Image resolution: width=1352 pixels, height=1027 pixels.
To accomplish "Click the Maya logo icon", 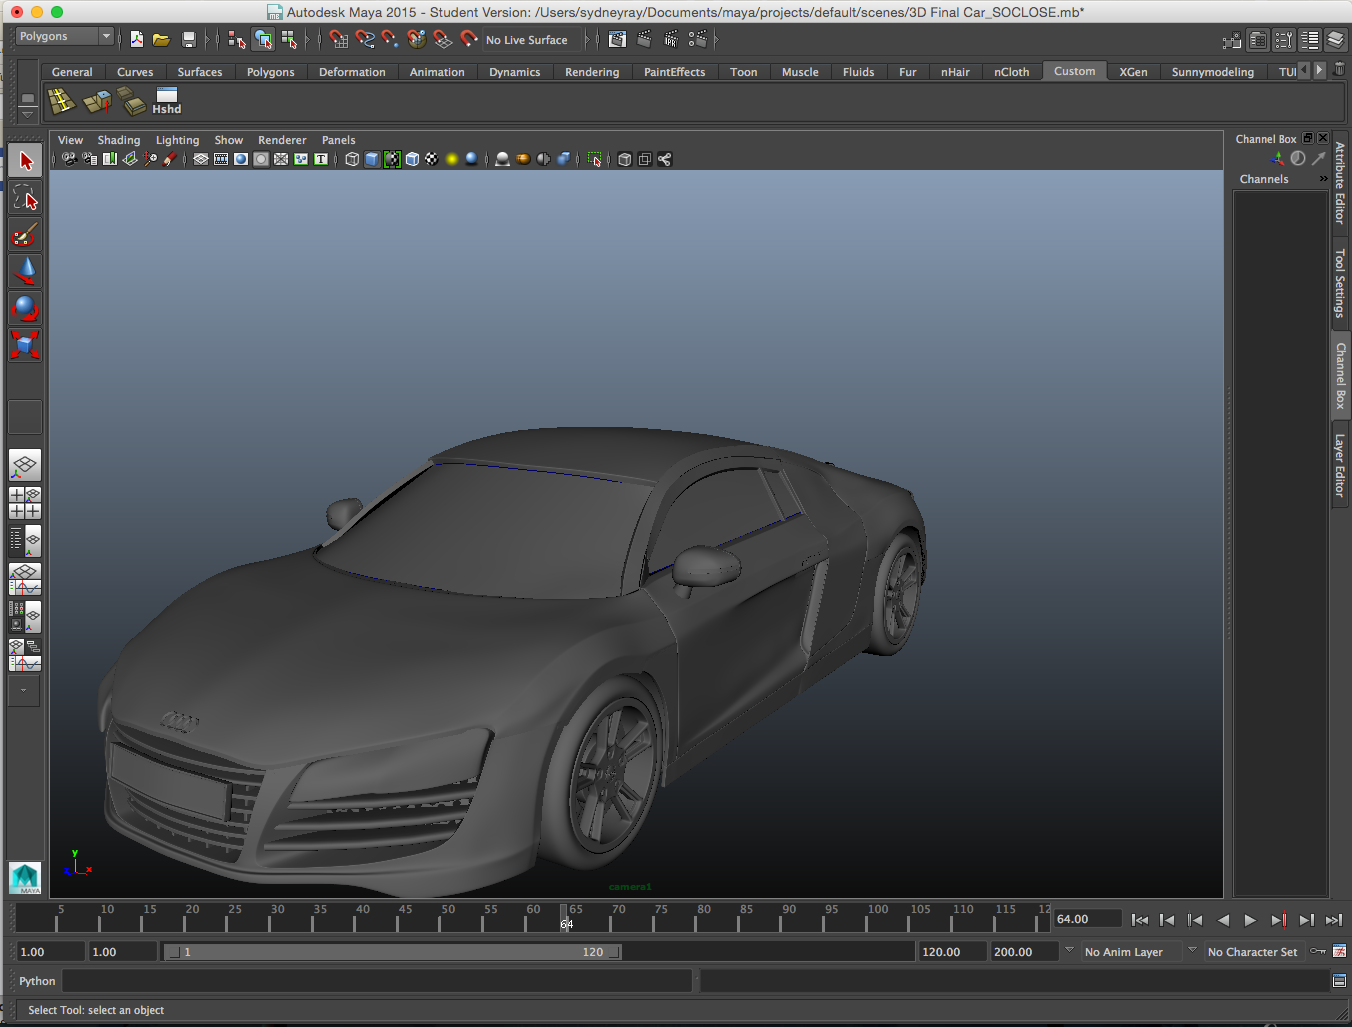I will tap(25, 878).
